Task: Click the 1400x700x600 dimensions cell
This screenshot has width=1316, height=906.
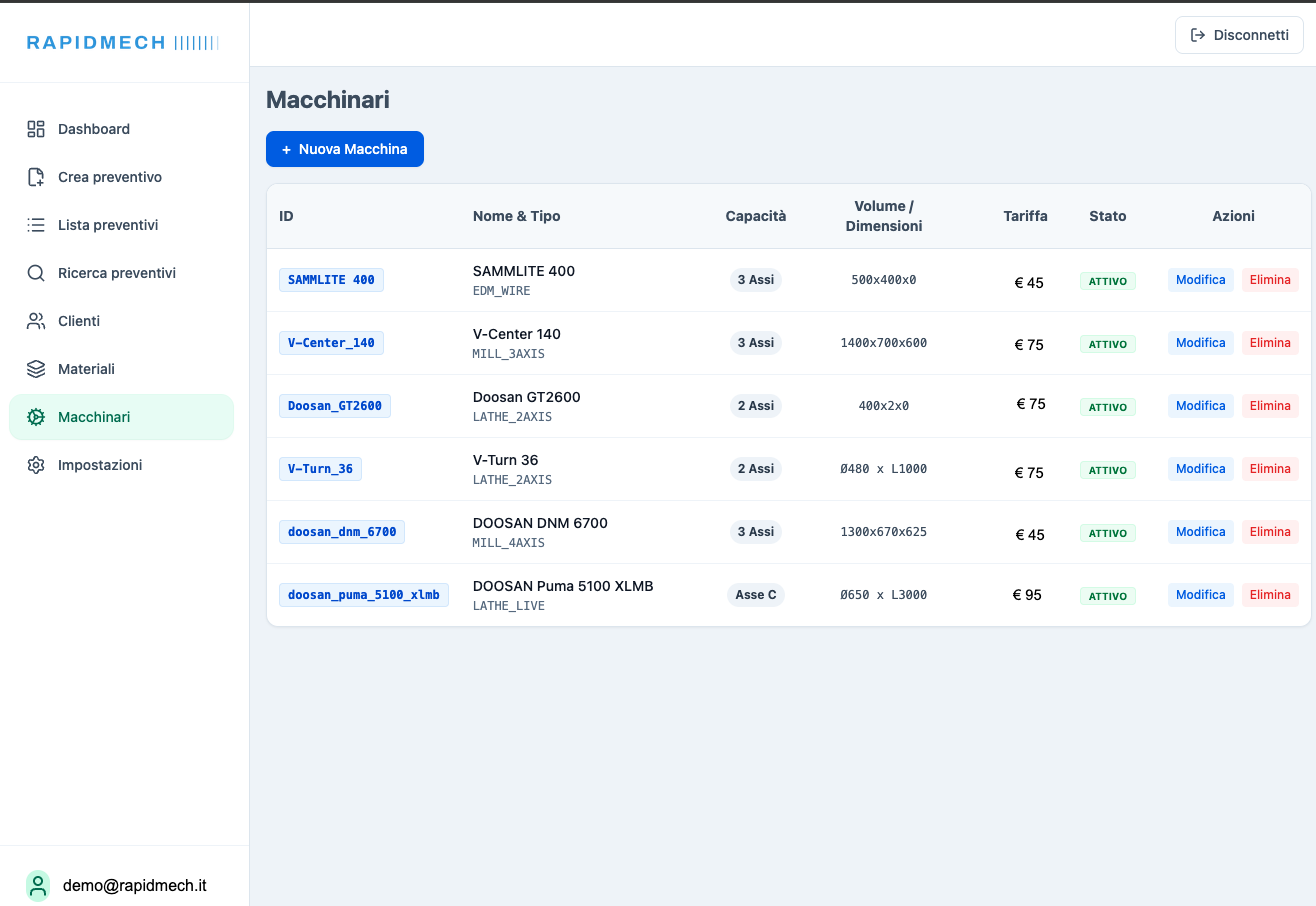Action: 884,343
